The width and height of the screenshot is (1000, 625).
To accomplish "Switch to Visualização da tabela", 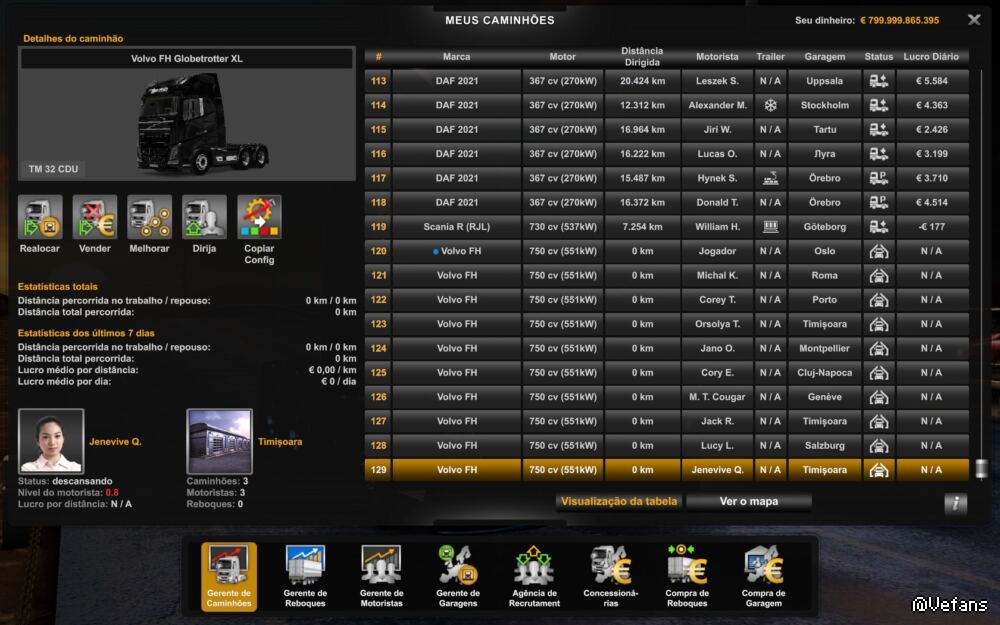I will tap(619, 501).
